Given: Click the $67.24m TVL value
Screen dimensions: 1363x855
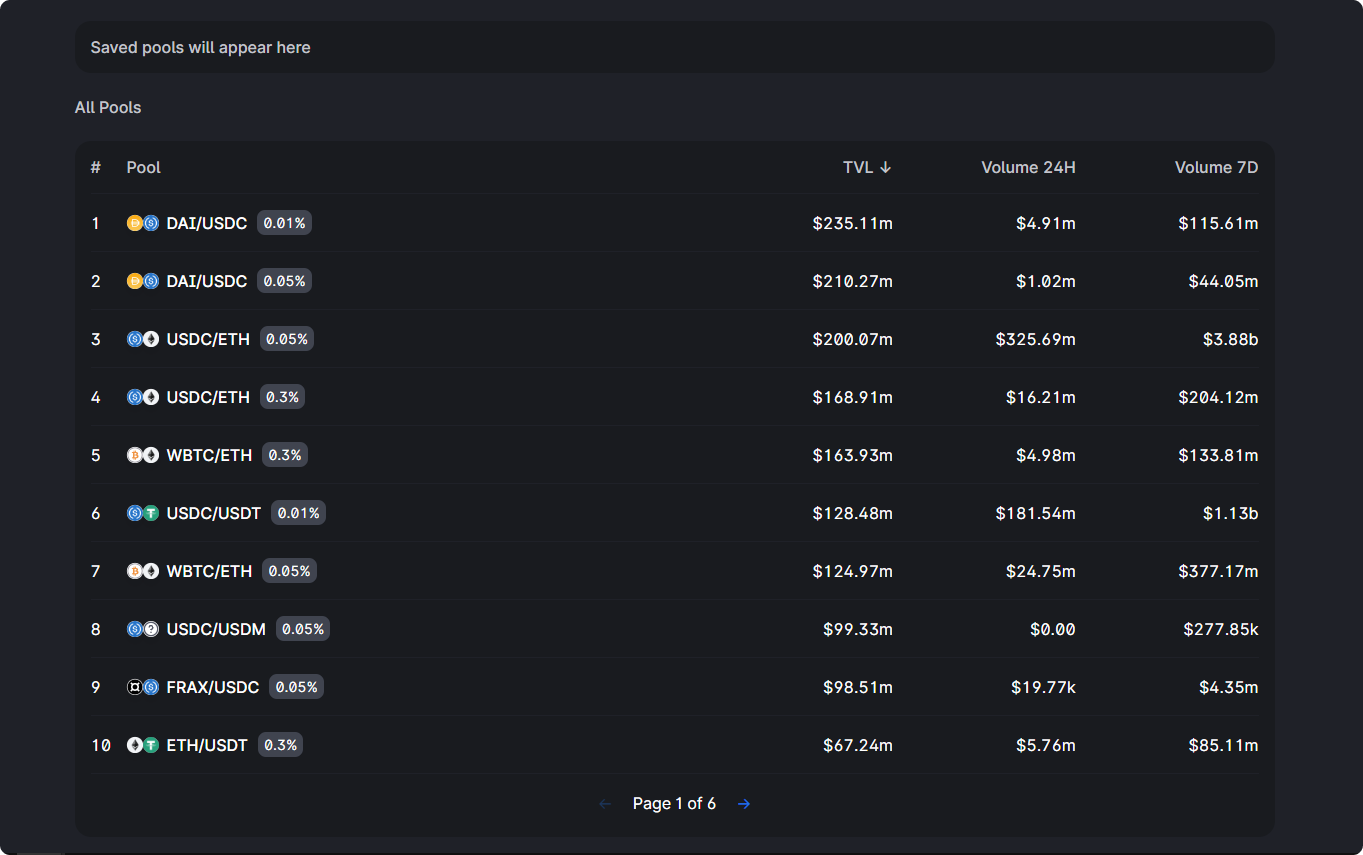Looking at the screenshot, I should [x=858, y=745].
